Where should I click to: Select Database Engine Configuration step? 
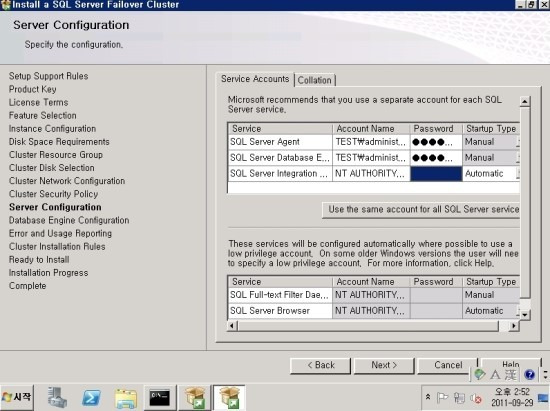click(x=69, y=220)
